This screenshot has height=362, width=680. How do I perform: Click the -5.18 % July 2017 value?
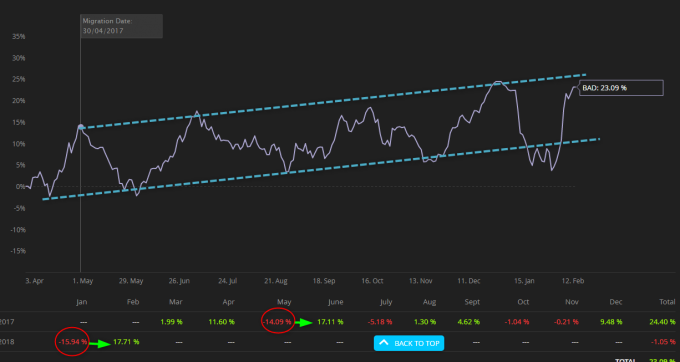(x=380, y=322)
